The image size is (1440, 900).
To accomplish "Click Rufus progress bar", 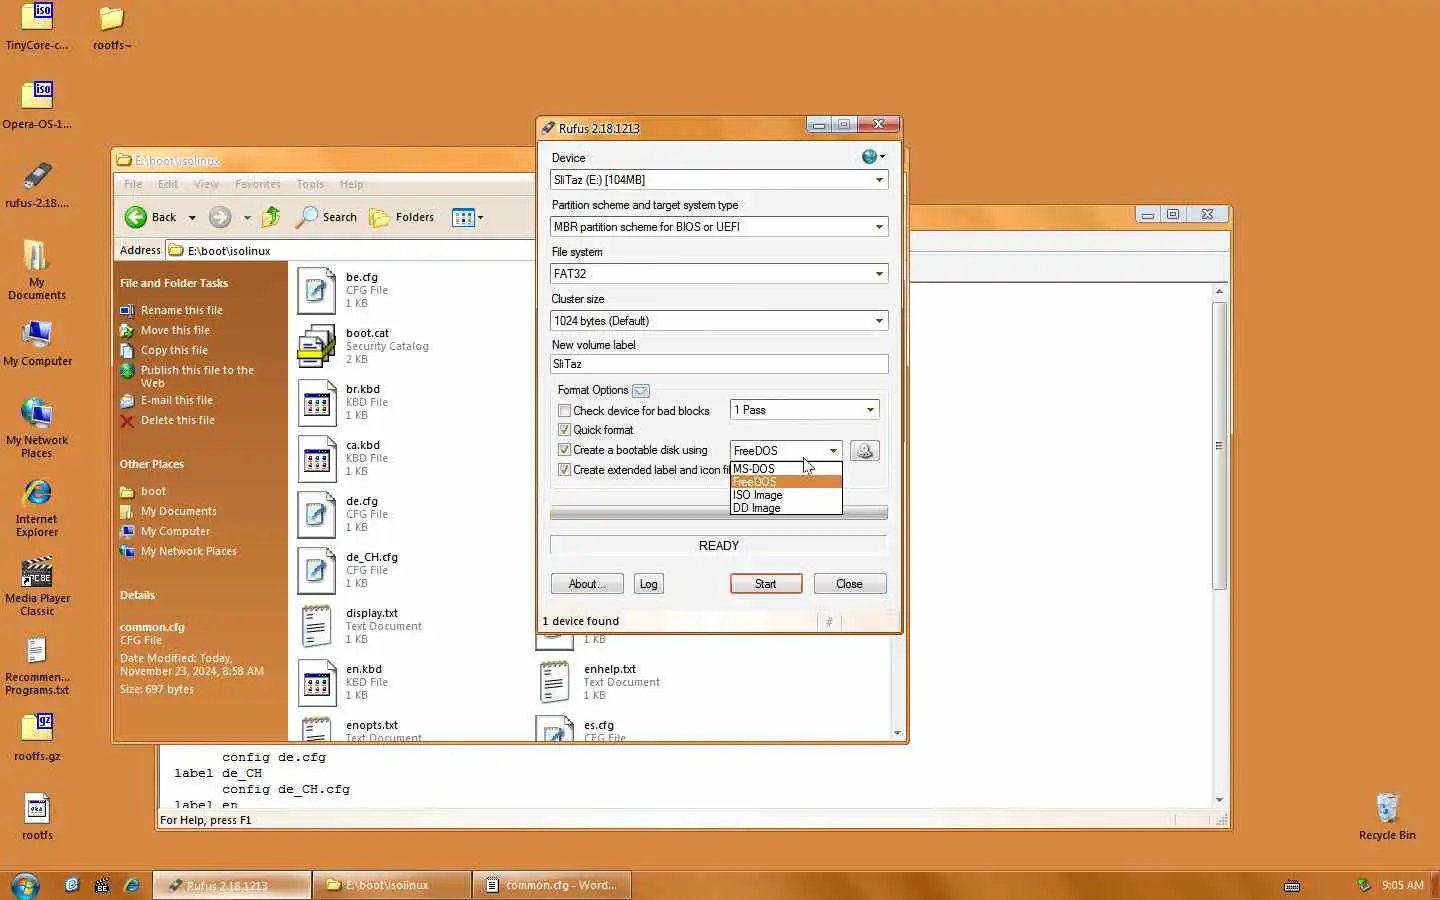I will point(718,513).
